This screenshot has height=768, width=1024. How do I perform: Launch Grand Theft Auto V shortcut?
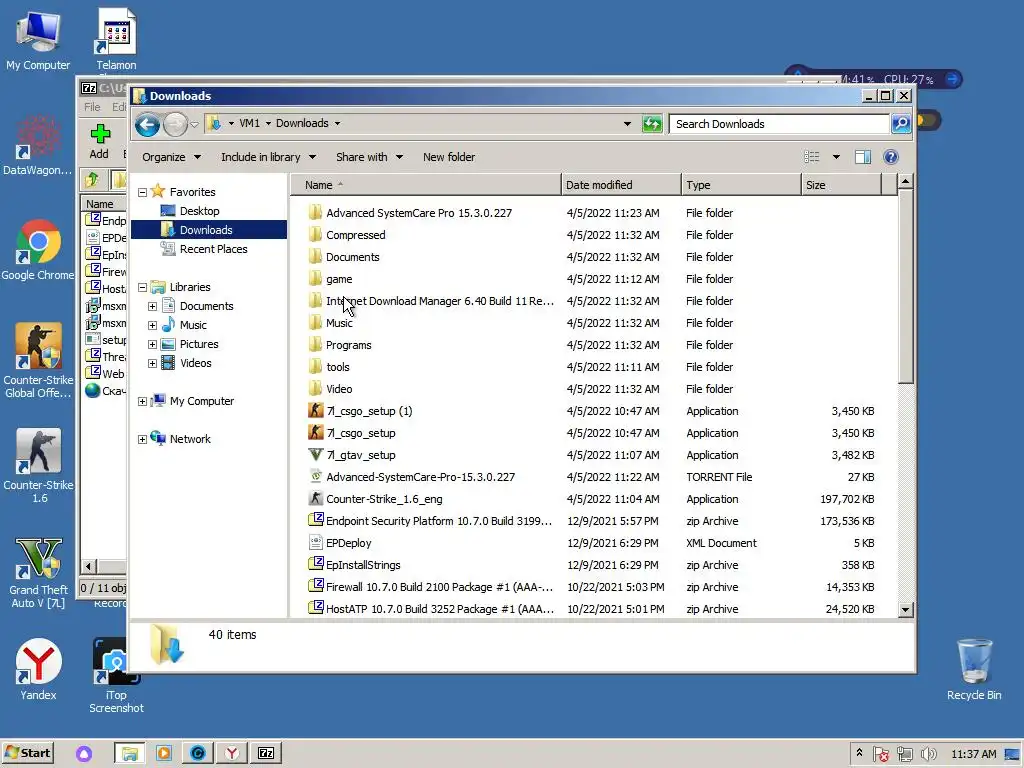tap(38, 573)
